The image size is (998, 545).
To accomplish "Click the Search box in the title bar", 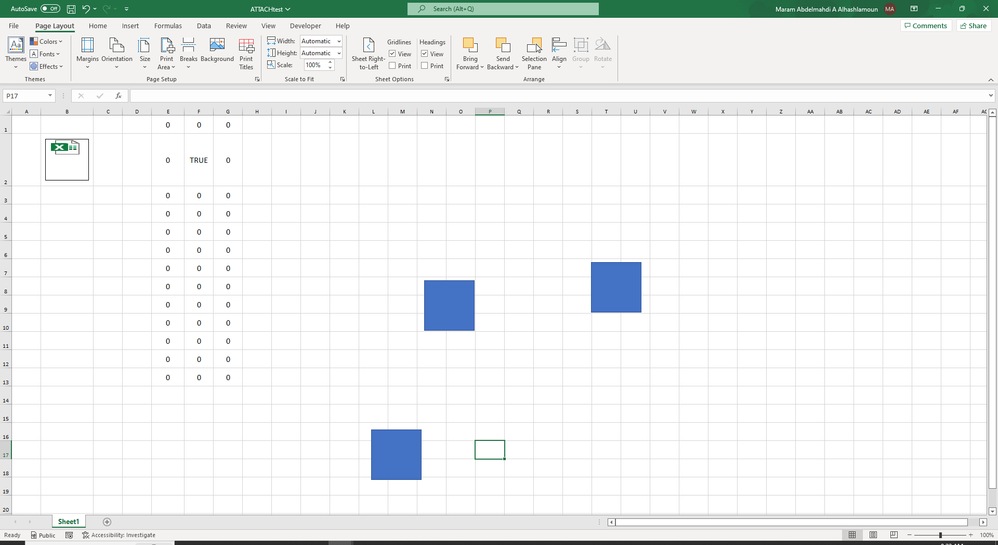I will [503, 9].
